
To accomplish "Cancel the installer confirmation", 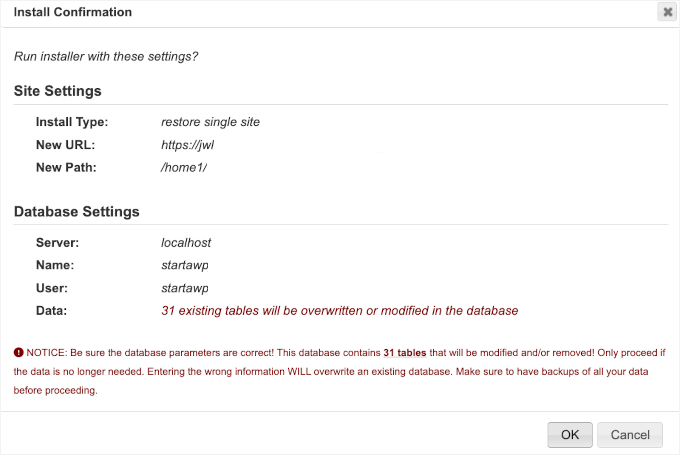I will (630, 435).
